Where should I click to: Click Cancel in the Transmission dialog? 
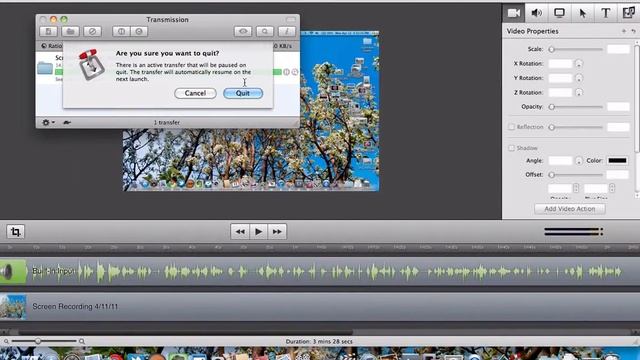coord(195,93)
